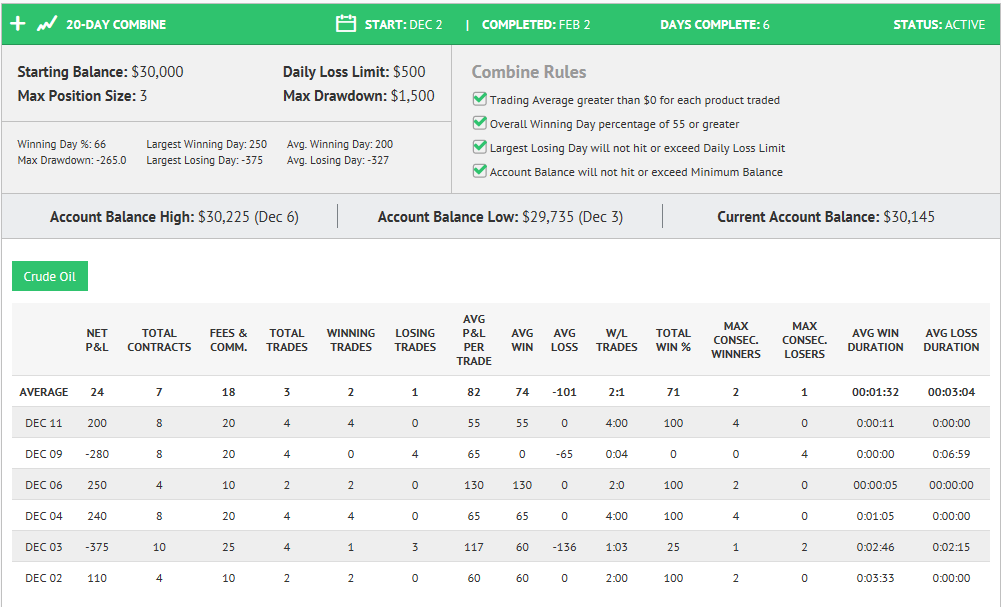Click the Starting Balance $30,000 text
The width and height of the screenshot is (1001, 607).
[x=100, y=72]
